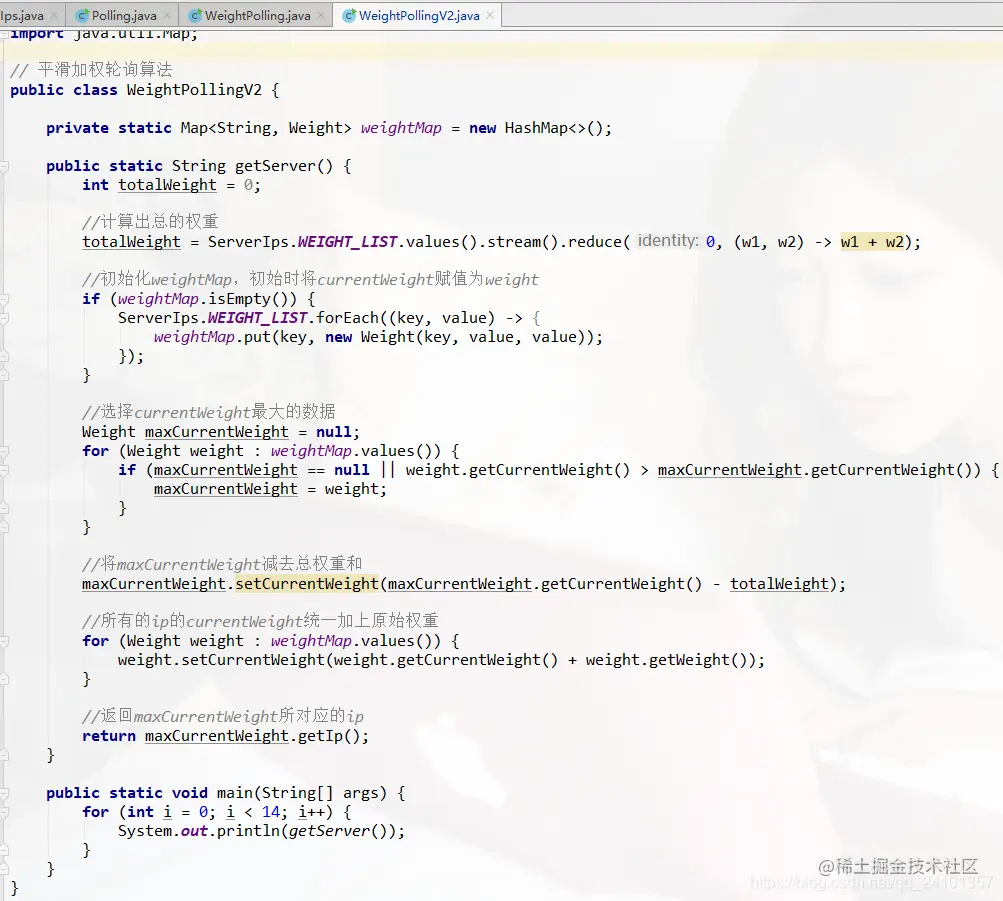Click null in 'Weight maxCurrentWeight = null' line

[x=333, y=432]
